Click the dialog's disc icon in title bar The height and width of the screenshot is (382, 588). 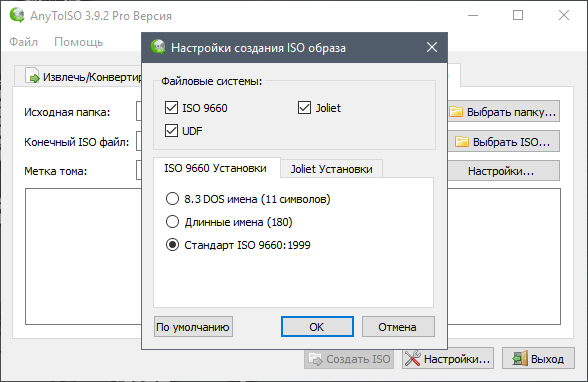158,47
